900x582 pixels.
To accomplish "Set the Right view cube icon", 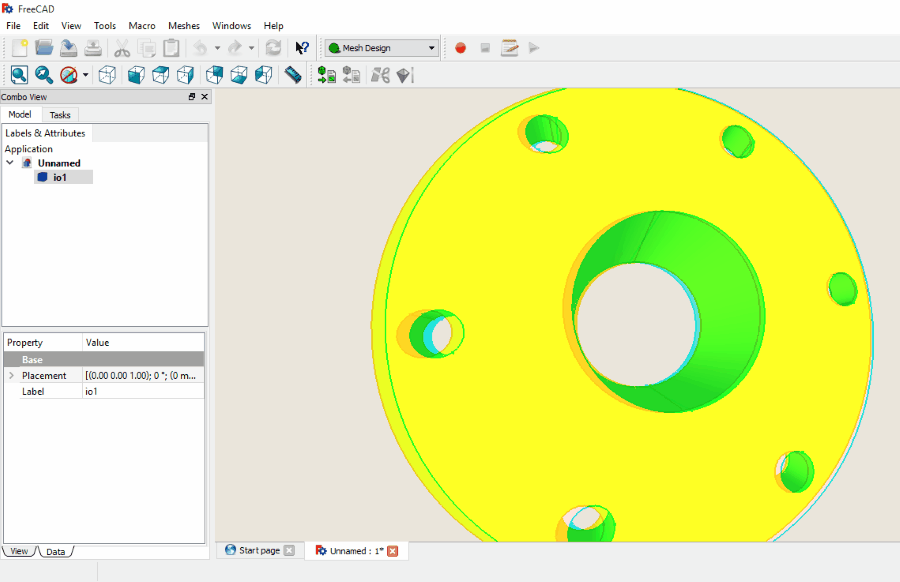I will click(185, 75).
